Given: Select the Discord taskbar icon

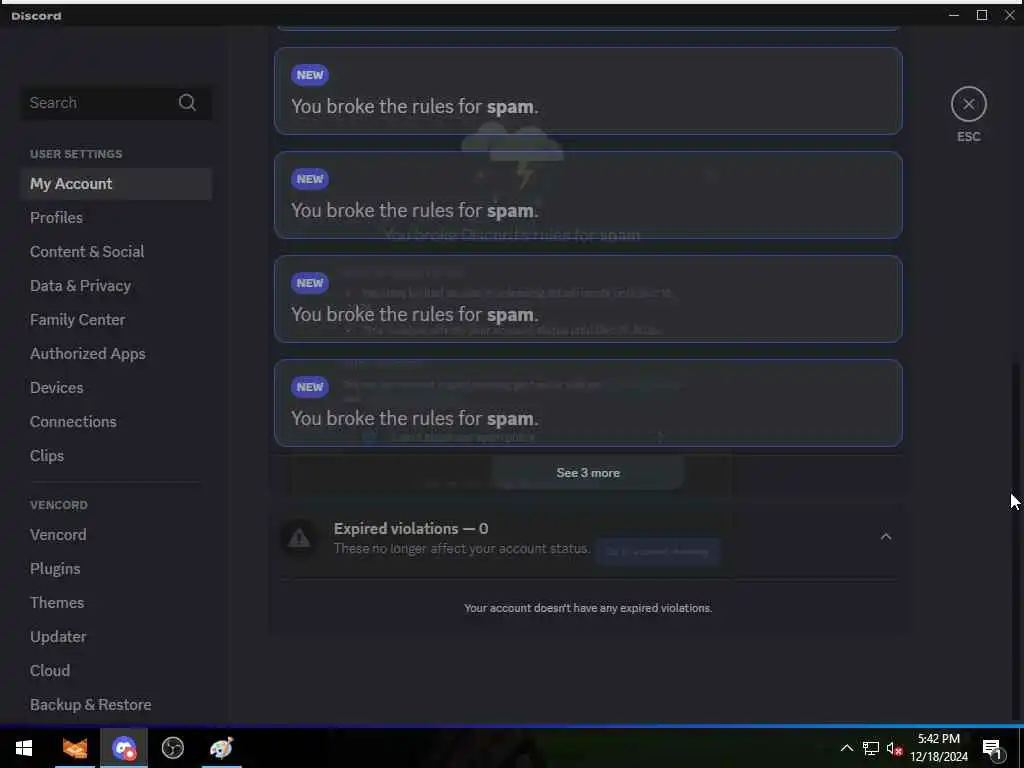Looking at the screenshot, I should coord(124,748).
